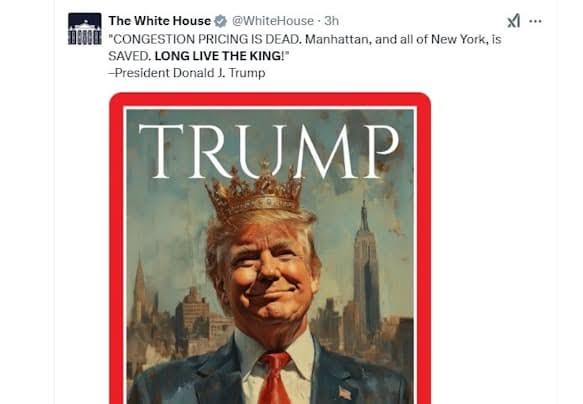Open Grok explain-this-post icon
The height and width of the screenshot is (404, 583).
click(513, 21)
